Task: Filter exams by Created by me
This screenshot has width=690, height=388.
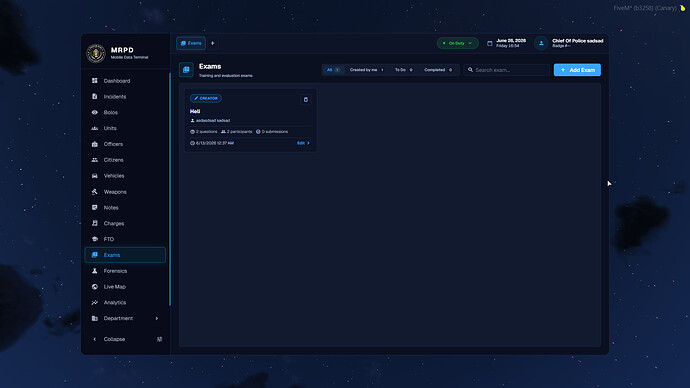Action: [367, 70]
